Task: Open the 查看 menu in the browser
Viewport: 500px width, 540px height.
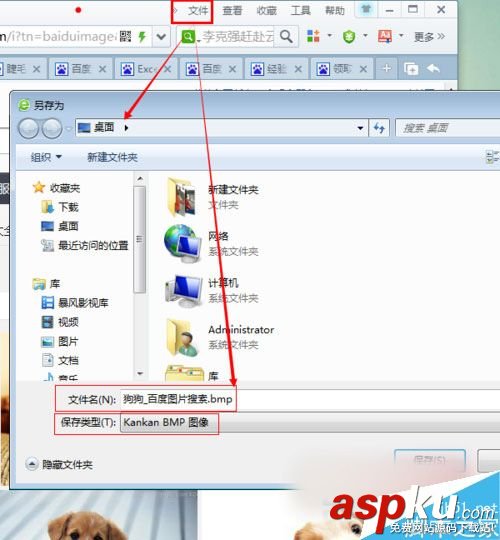Action: [232, 10]
